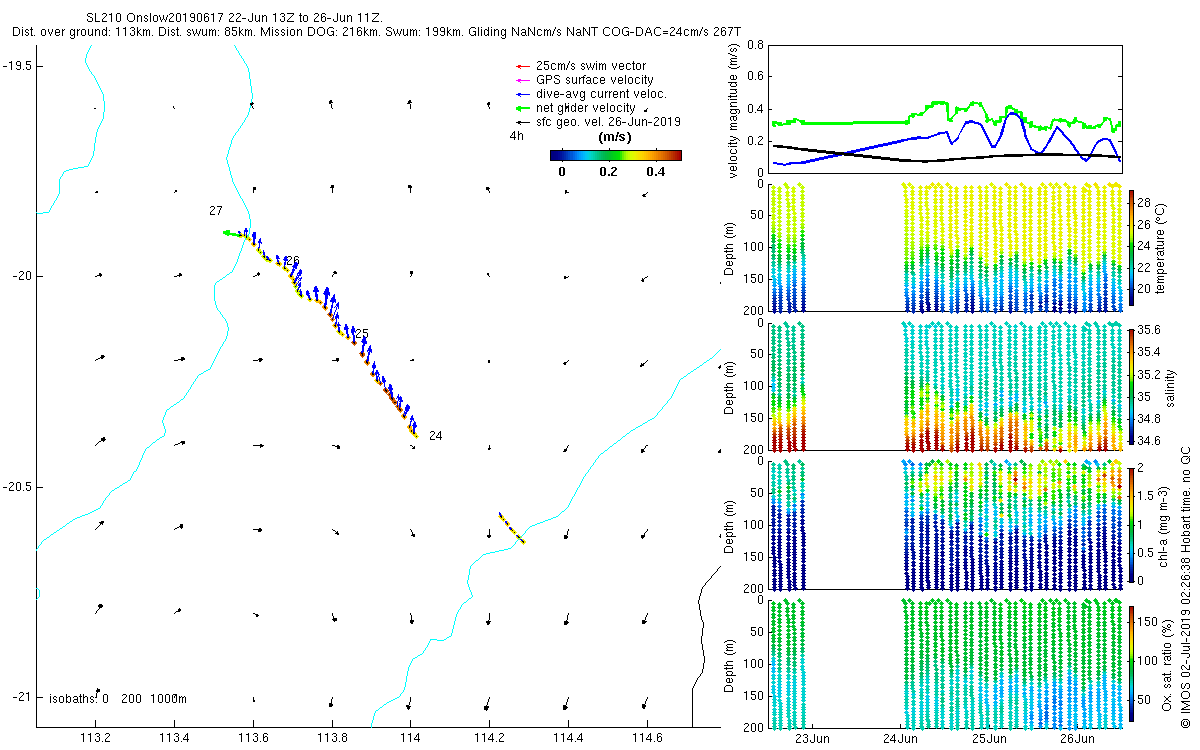The height and width of the screenshot is (750, 1200).
Task: Click the 'isobaths: 0 200 1000m' note
Action: click(118, 699)
